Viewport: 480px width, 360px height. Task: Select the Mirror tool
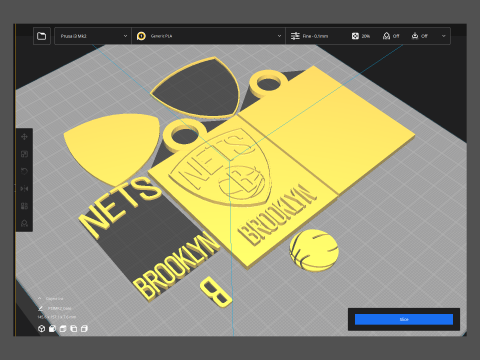tap(24, 189)
